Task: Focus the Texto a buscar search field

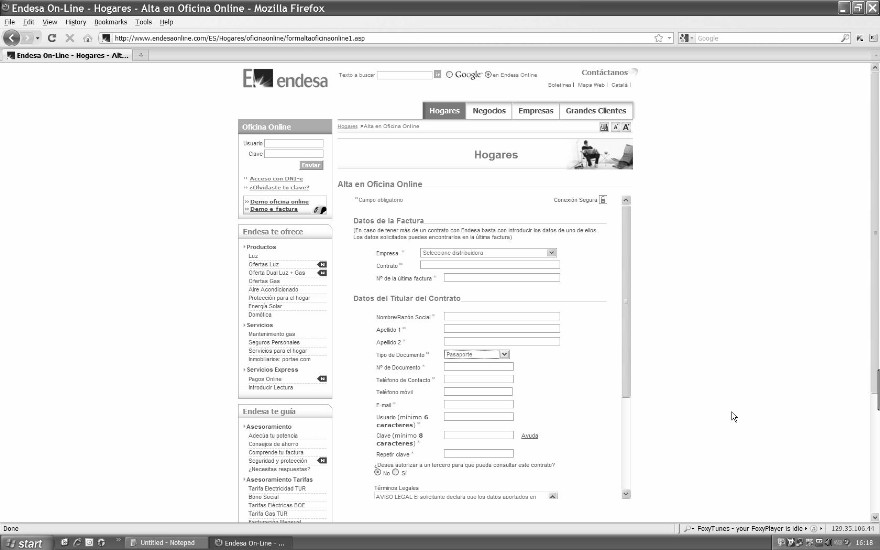Action: click(x=405, y=75)
